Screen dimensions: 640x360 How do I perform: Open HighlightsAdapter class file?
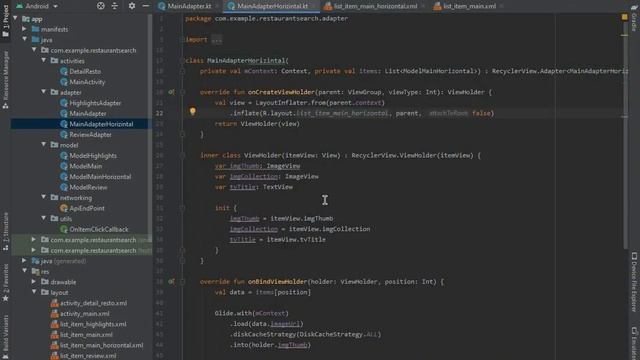click(95, 103)
